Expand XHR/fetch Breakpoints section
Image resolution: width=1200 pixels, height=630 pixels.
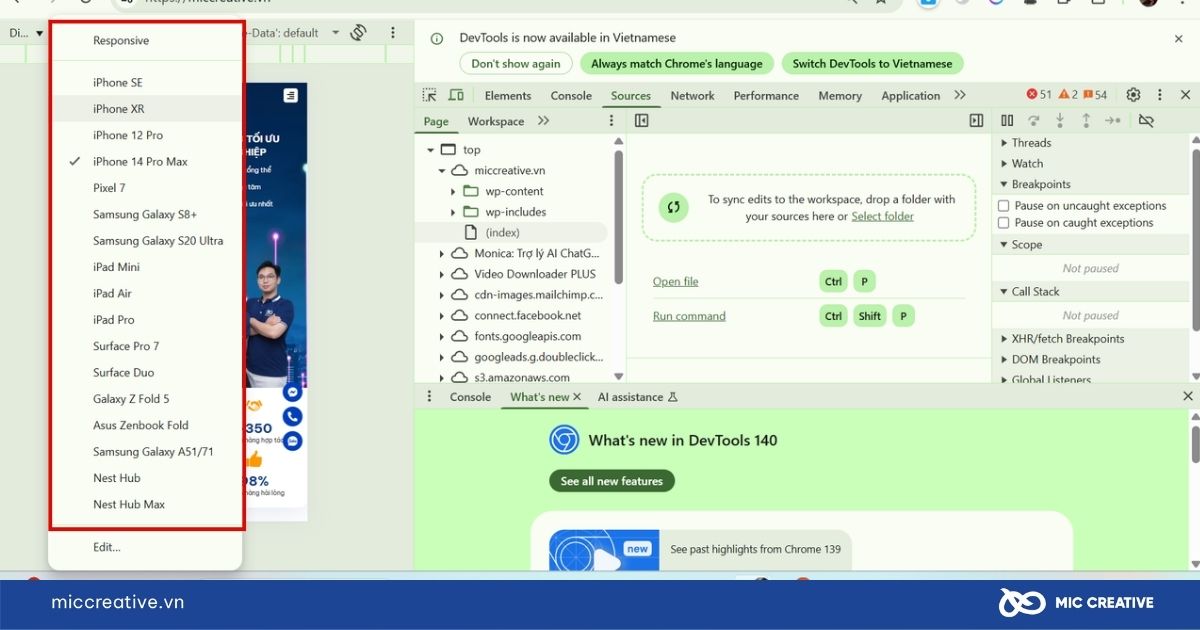coord(1062,339)
